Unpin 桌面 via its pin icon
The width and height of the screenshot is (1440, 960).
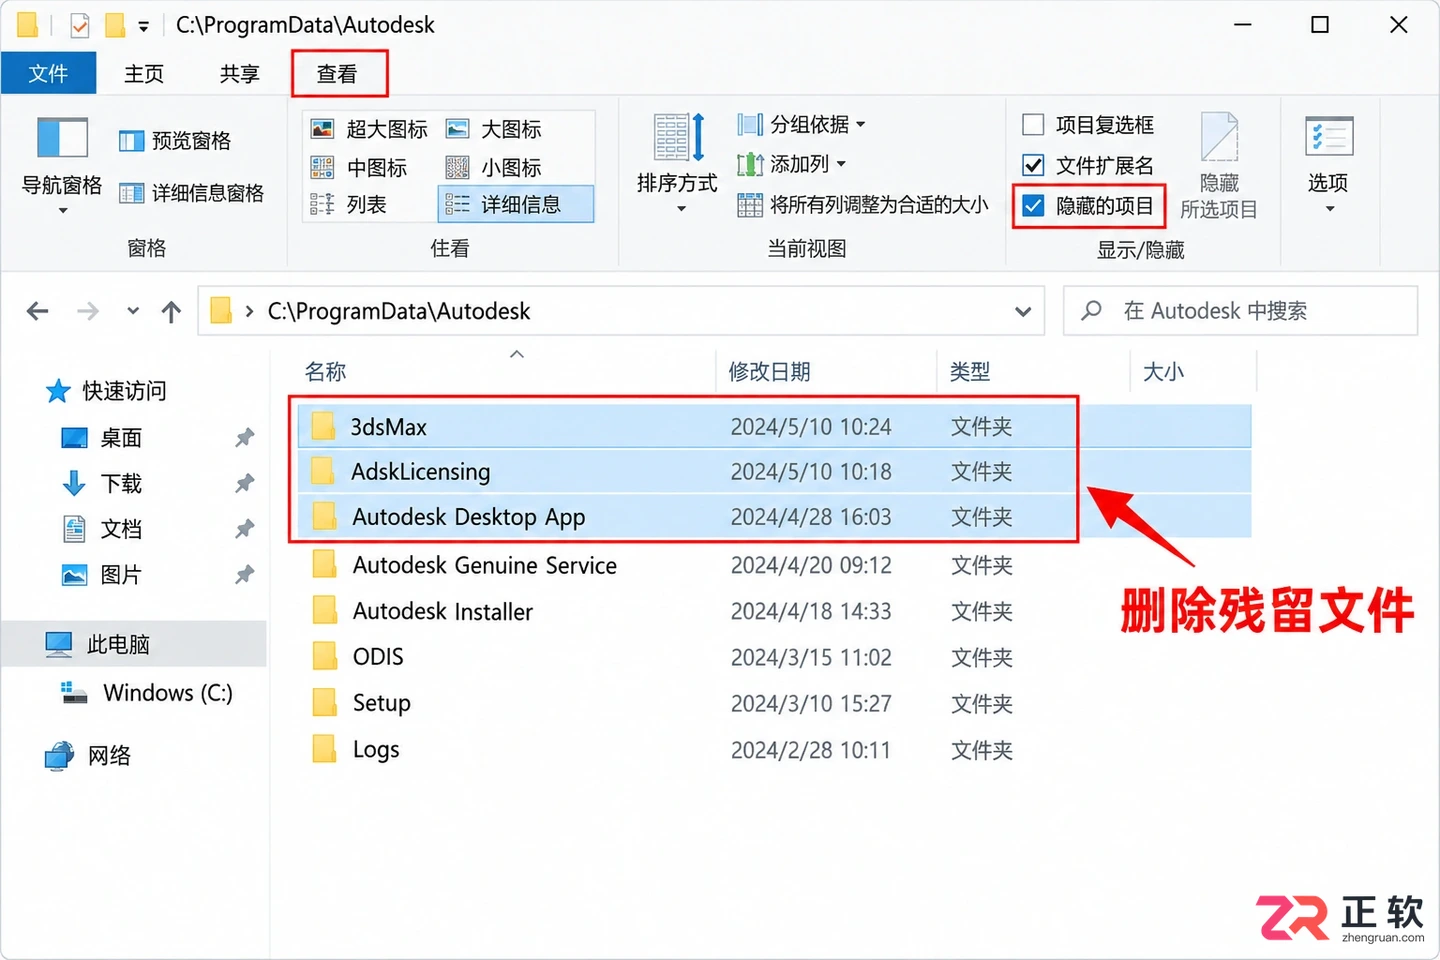tap(244, 438)
